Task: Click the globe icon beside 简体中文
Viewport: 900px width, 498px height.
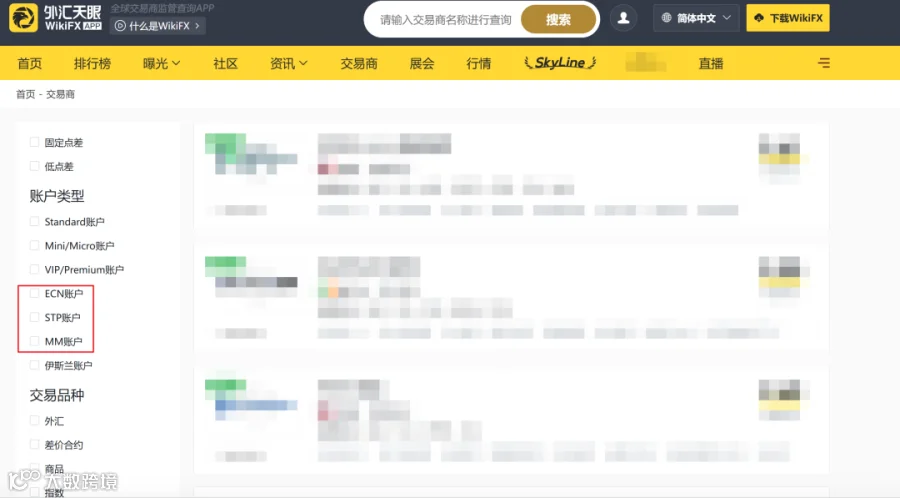Action: (x=666, y=18)
